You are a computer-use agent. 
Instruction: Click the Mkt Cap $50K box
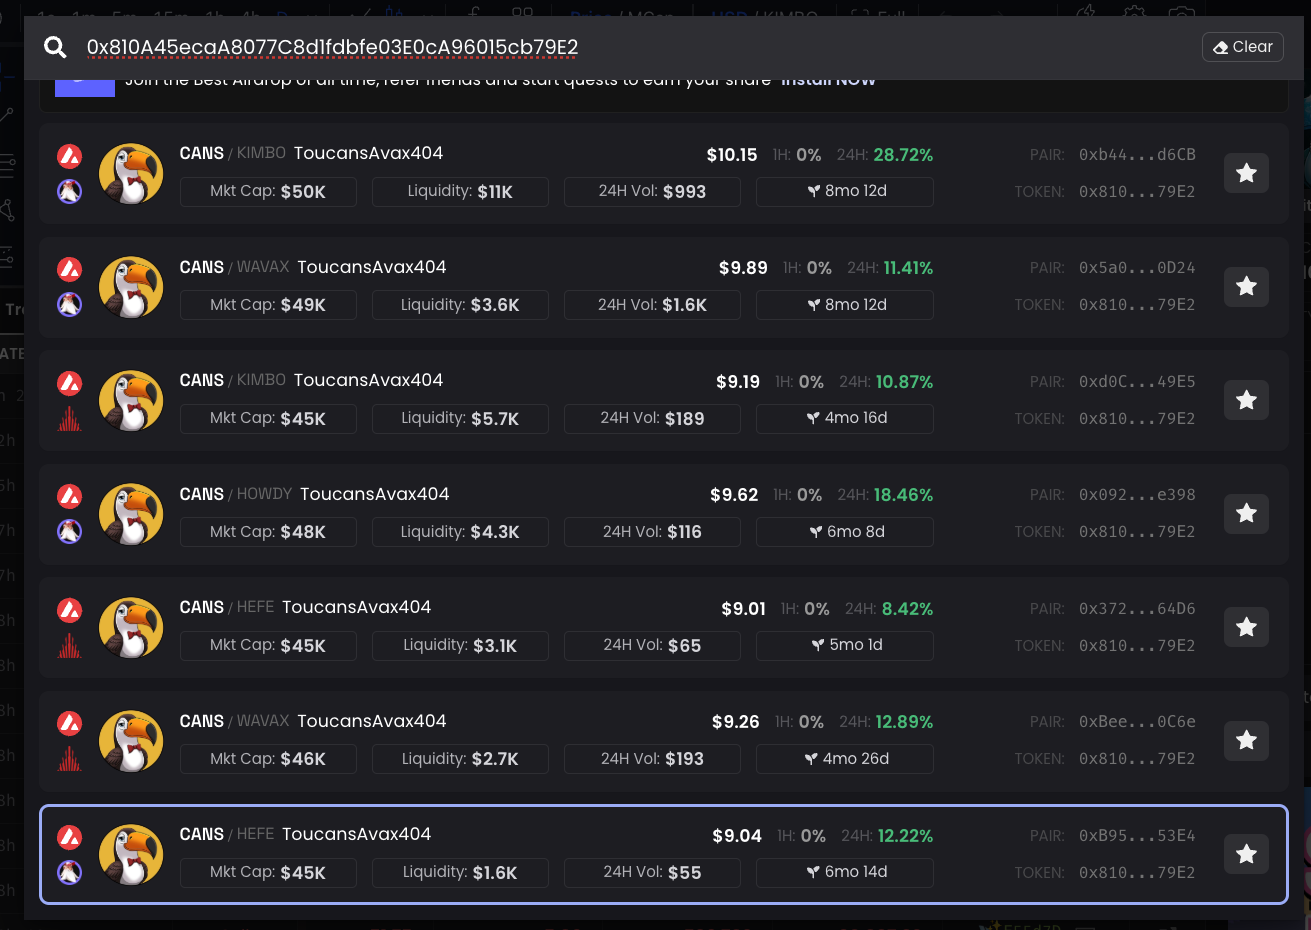click(268, 192)
